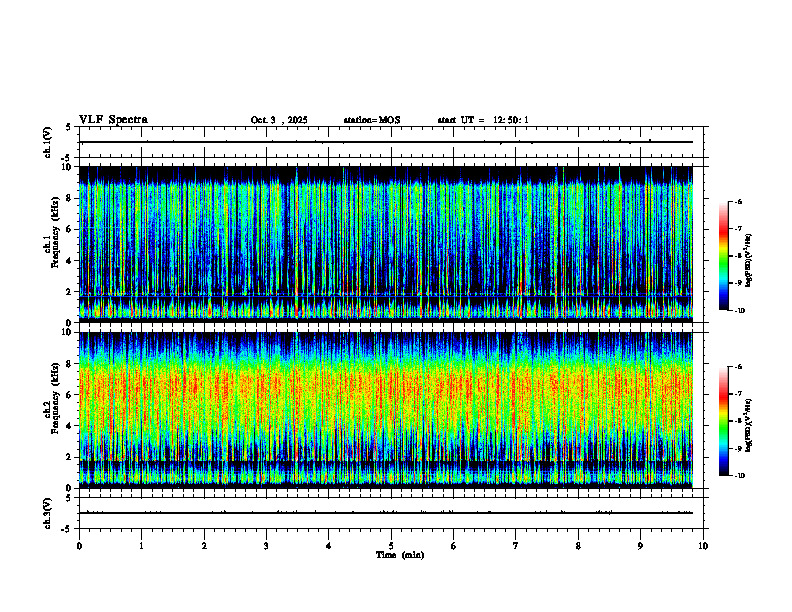Viewport: 792px width, 612px height.
Task: Click the ch.1 frequency tick "2"
Action: (71, 292)
